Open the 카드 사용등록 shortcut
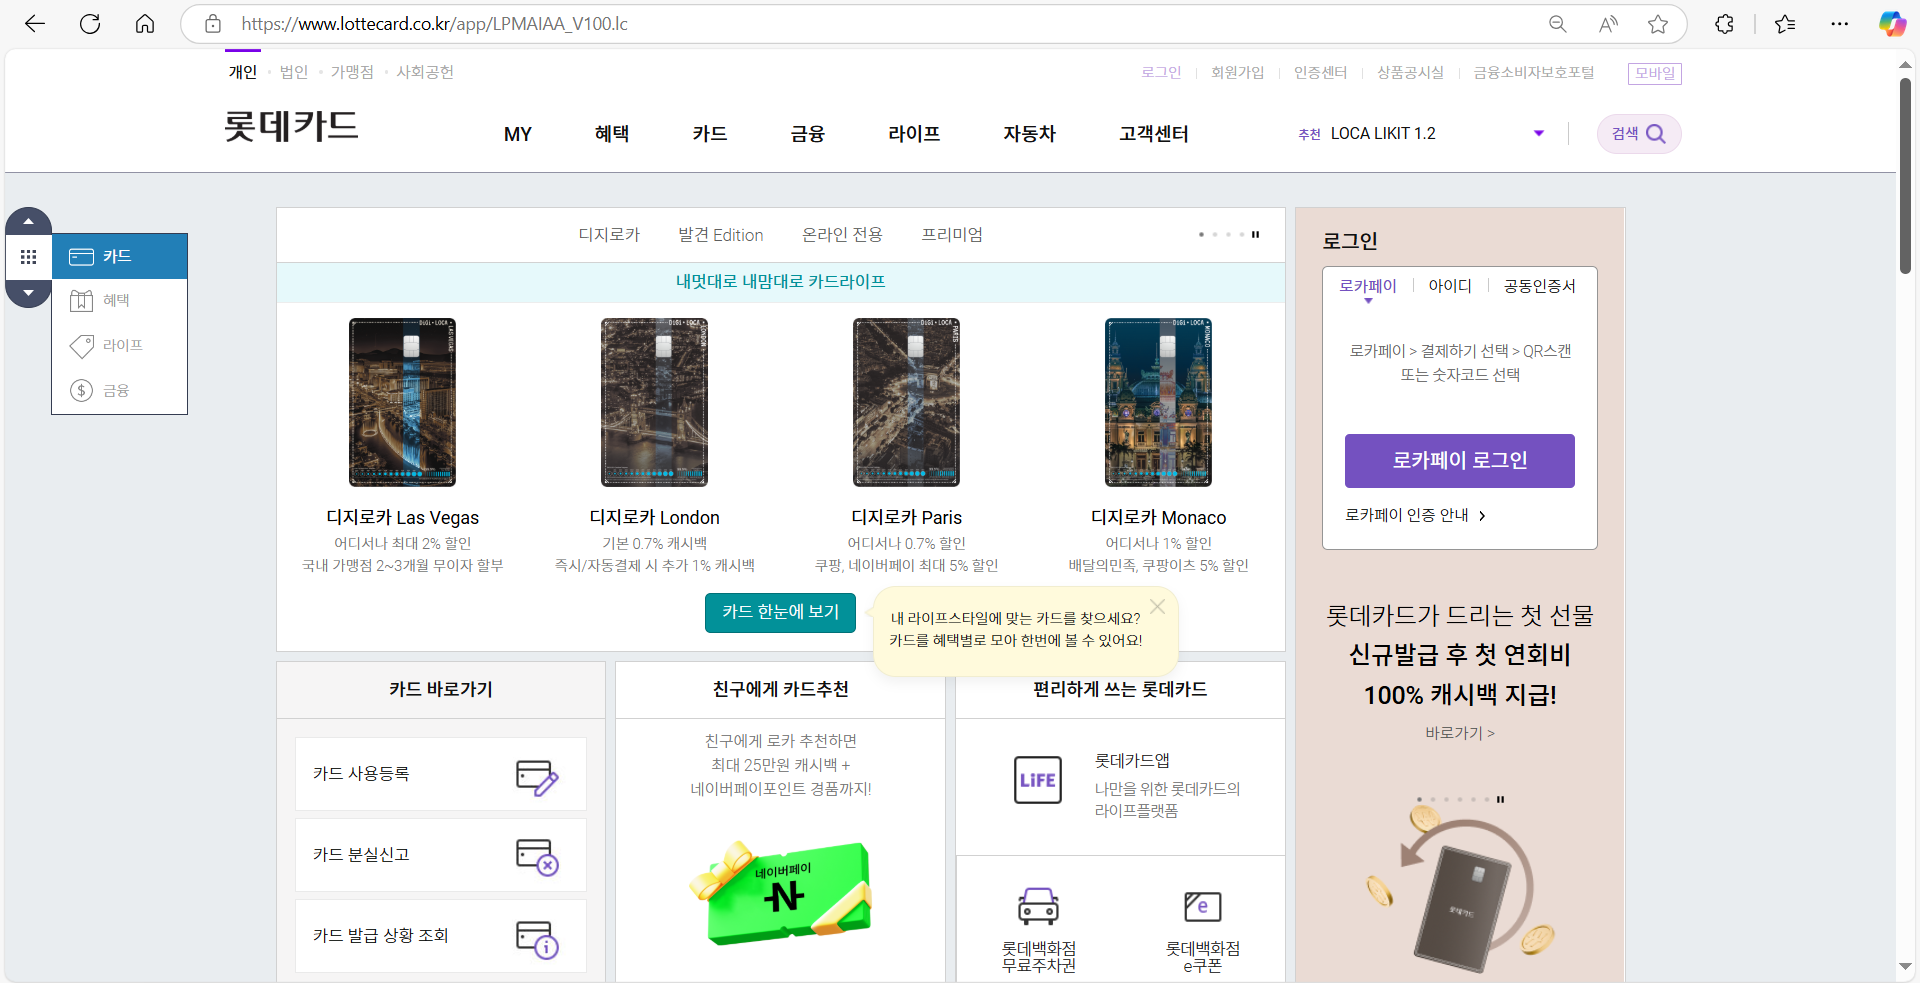This screenshot has width=1920, height=983. coord(441,774)
